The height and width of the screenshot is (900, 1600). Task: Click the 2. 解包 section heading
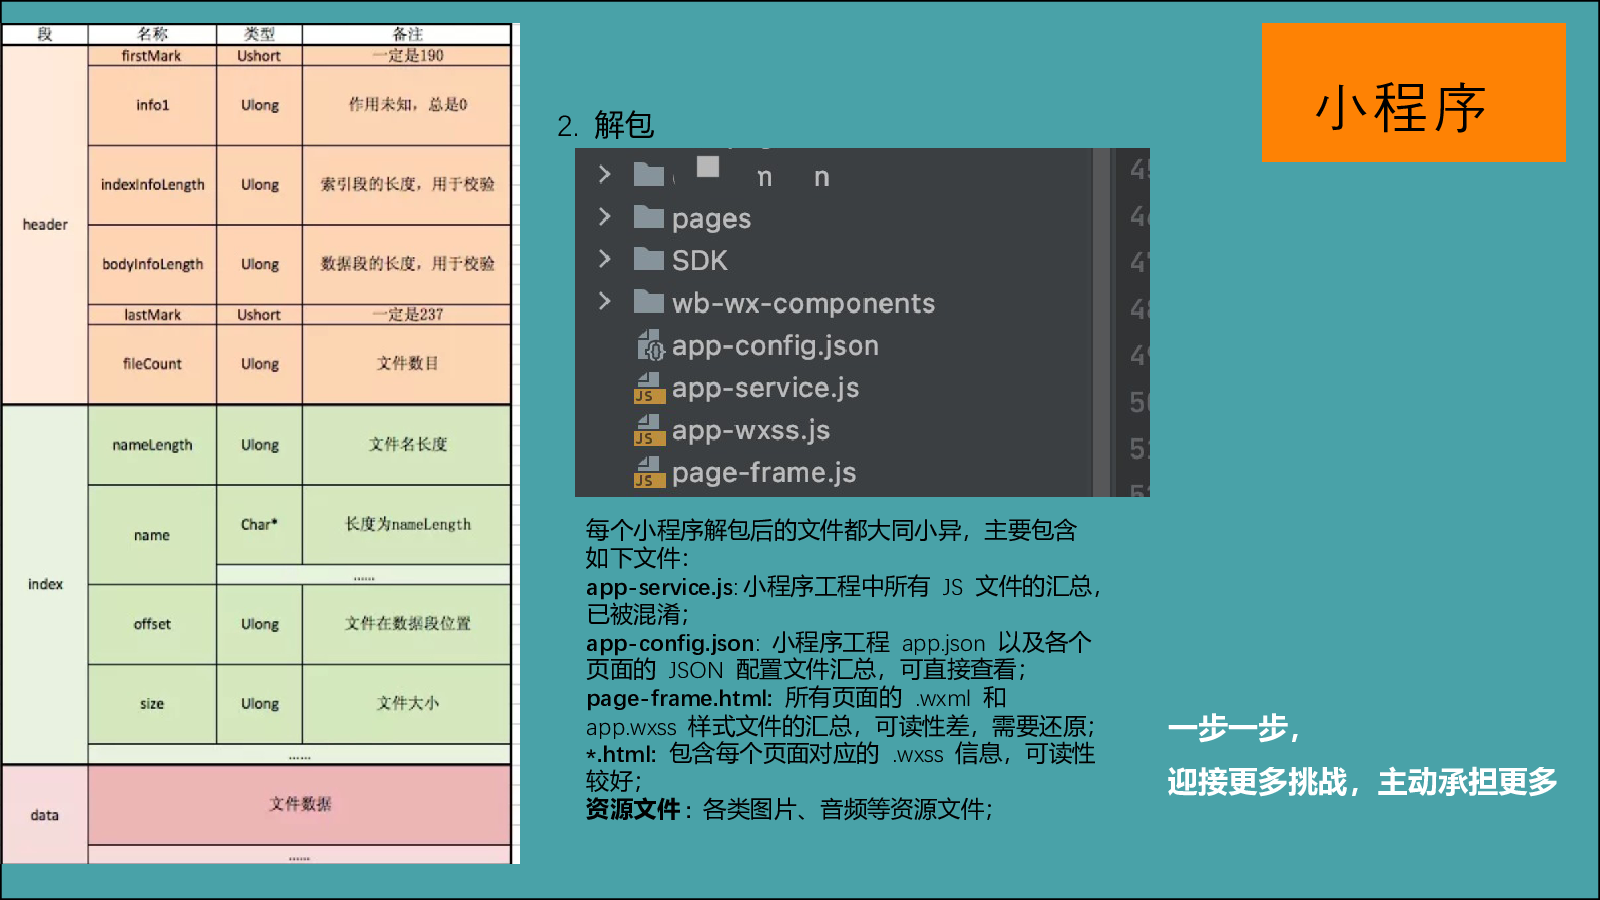[x=605, y=126]
